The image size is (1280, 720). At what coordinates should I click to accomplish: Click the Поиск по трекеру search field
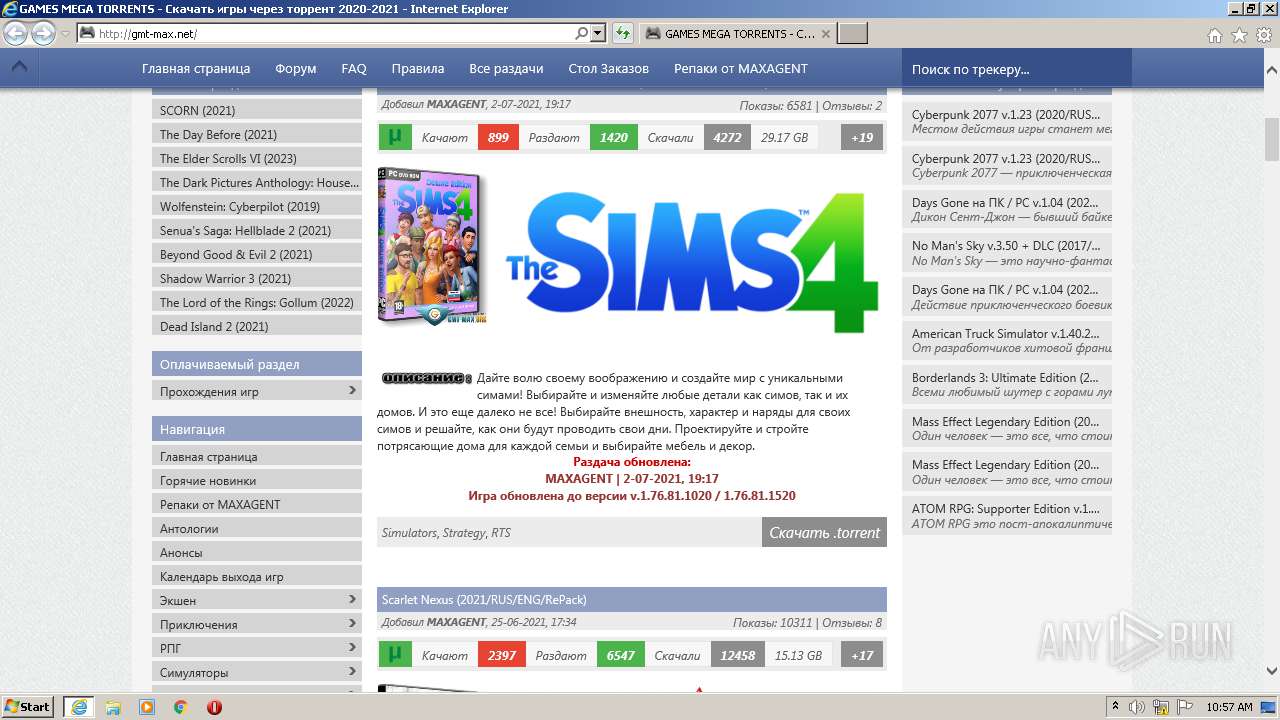[1017, 69]
